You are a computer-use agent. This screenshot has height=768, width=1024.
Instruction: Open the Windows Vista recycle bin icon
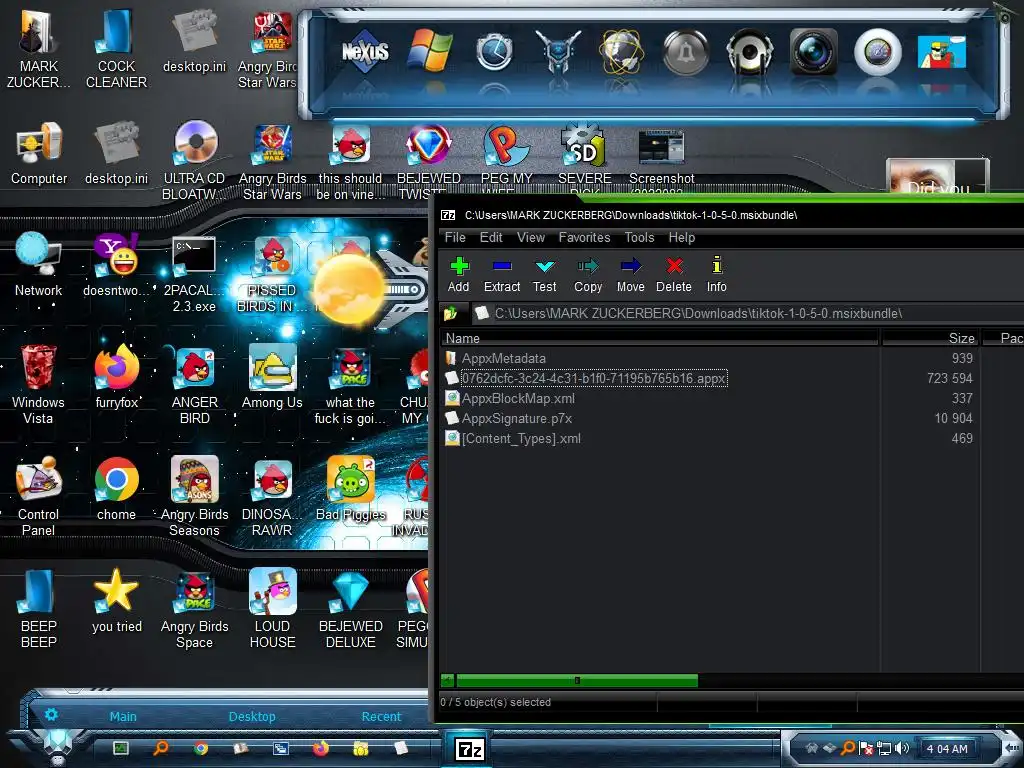(39, 385)
